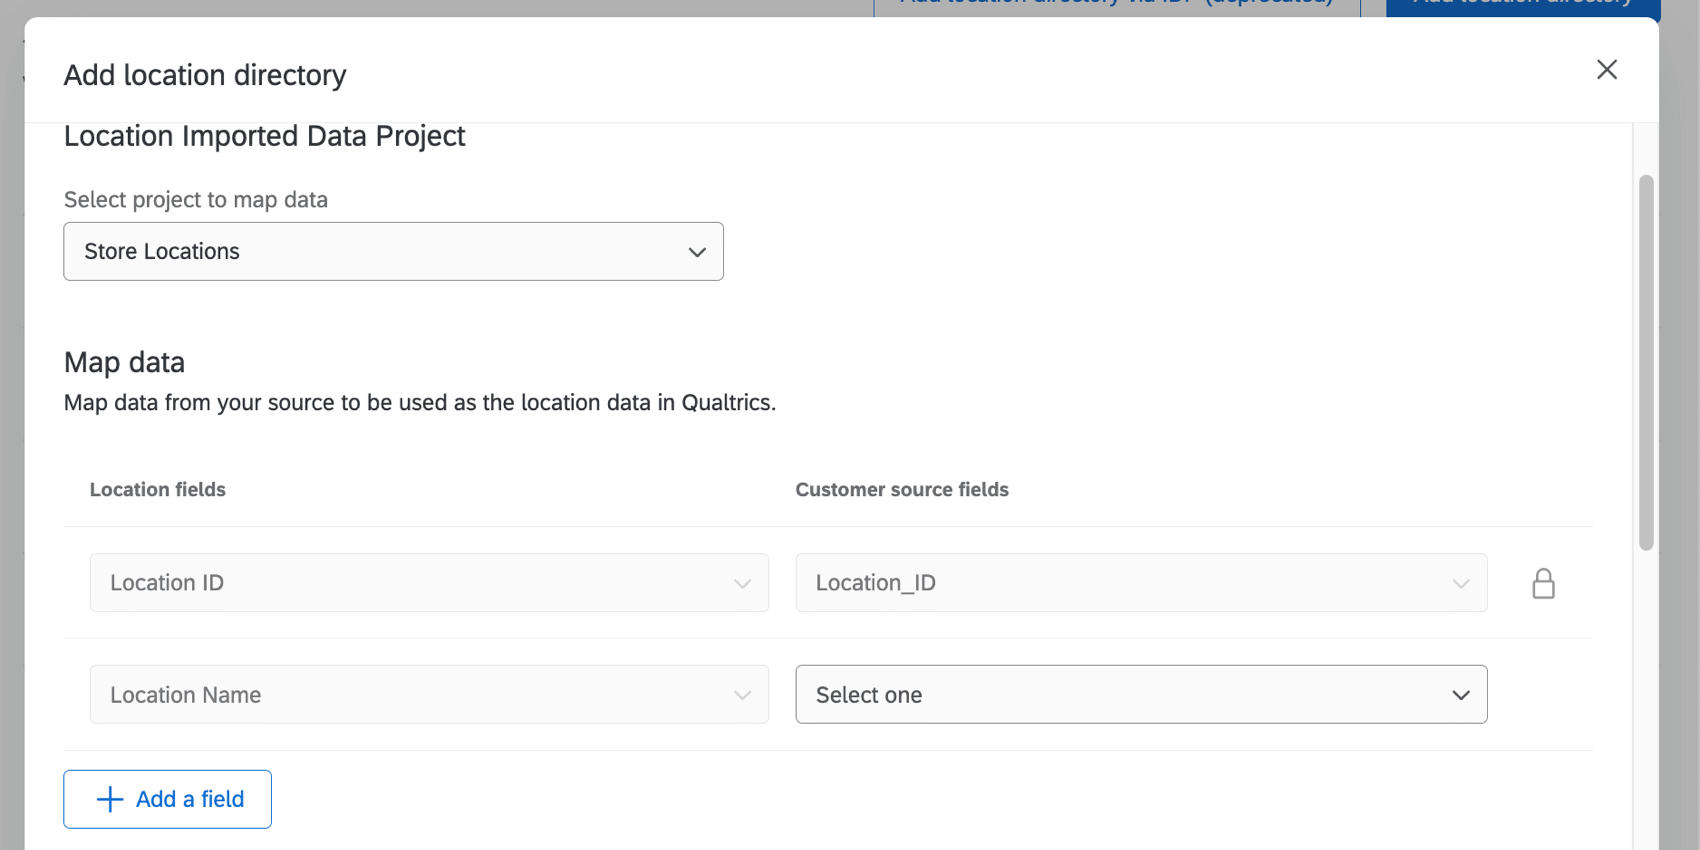Click the blue Add location directory button
The width and height of the screenshot is (1700, 850).
coord(1522,6)
